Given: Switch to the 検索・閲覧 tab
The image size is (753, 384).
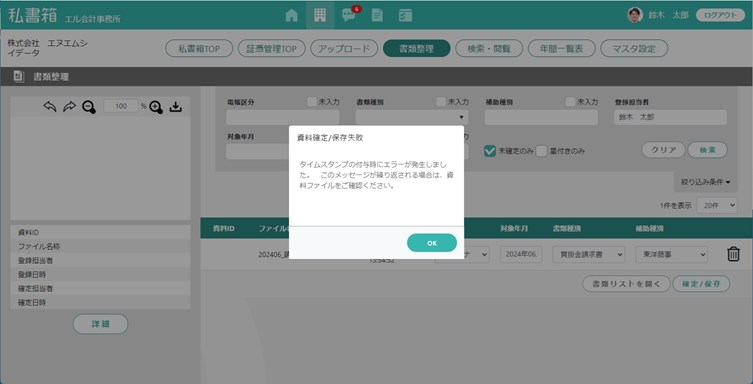Looking at the screenshot, I should [489, 48].
